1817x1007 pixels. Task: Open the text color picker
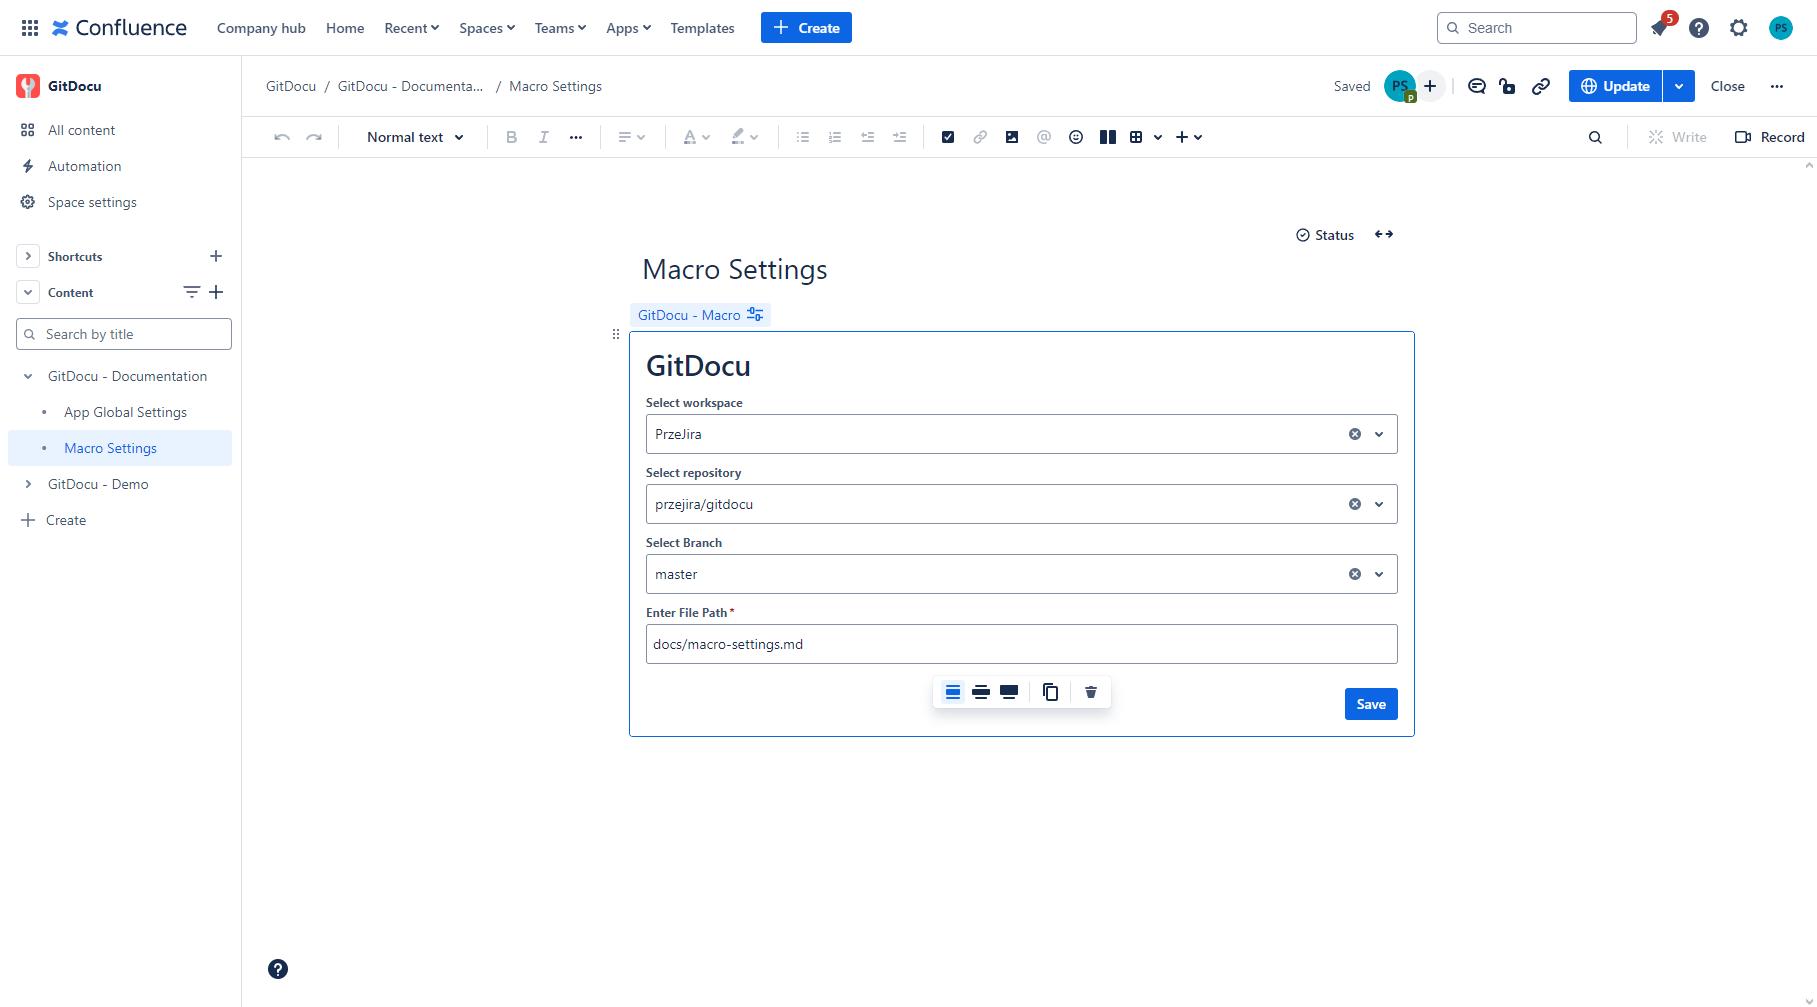(x=696, y=137)
